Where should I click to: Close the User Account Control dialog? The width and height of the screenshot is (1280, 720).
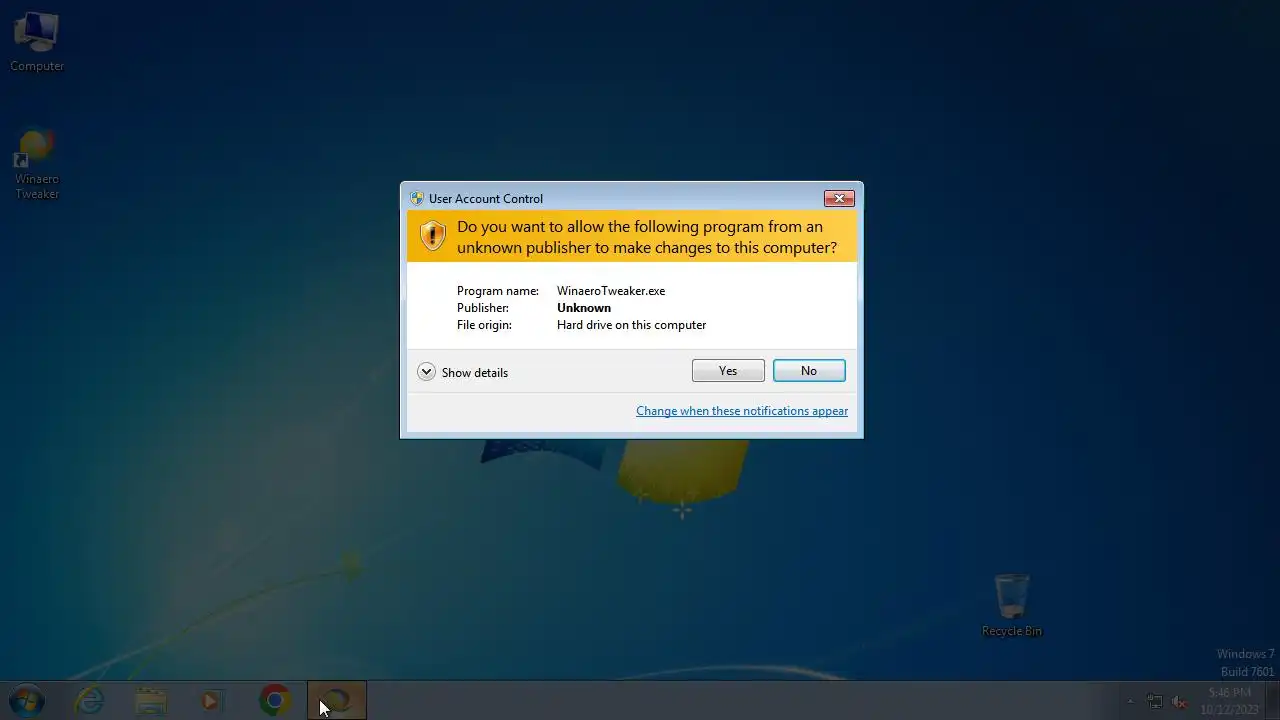[x=839, y=198]
